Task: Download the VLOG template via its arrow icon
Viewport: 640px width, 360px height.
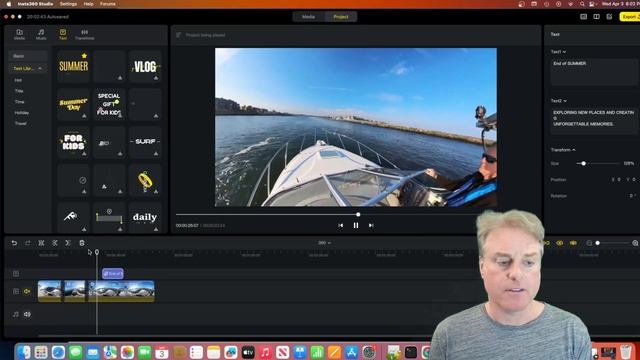Action: (156, 78)
